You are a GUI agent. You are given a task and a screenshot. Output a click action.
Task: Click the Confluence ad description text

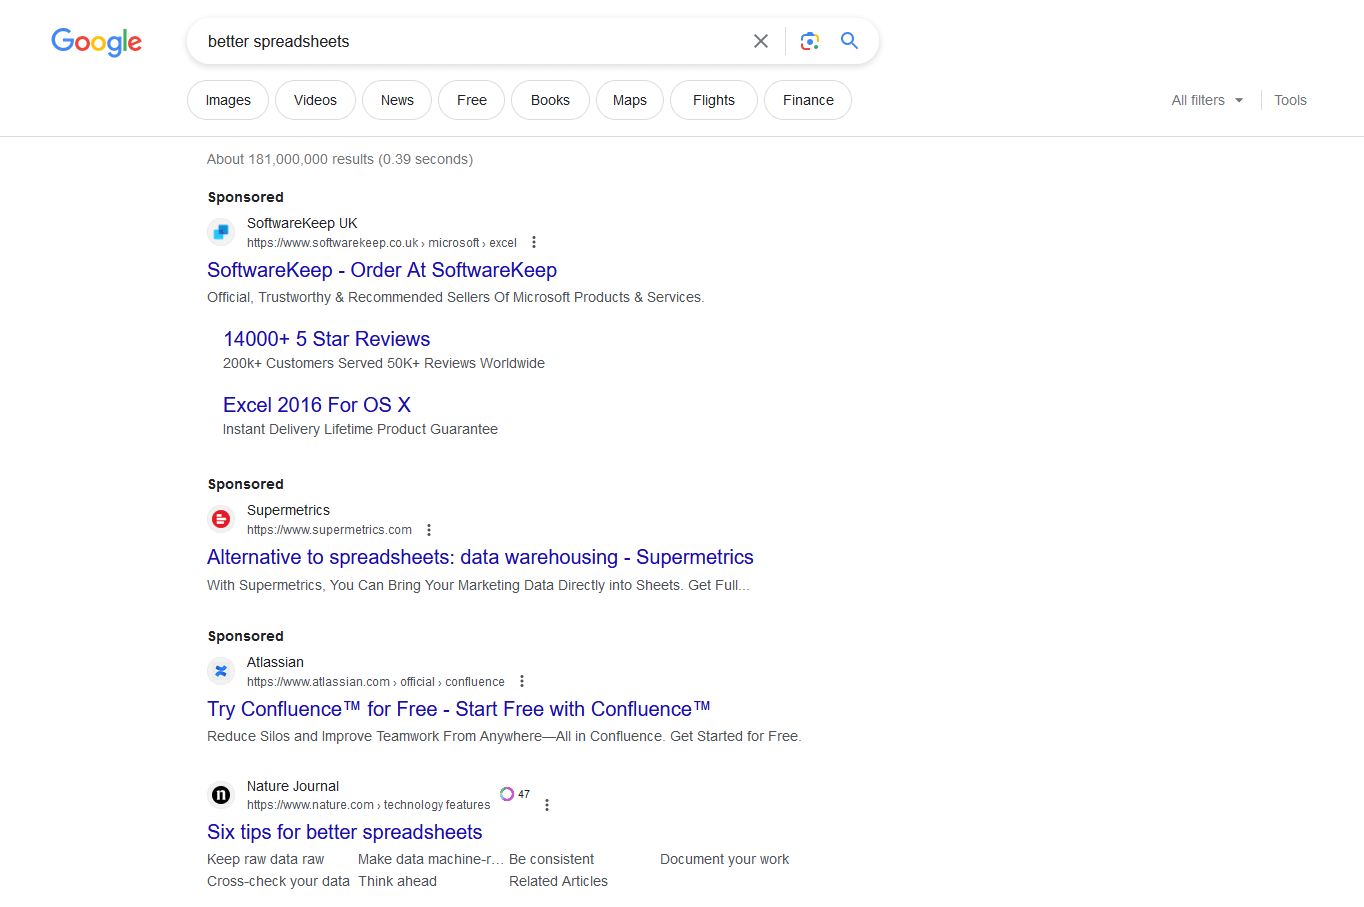click(504, 736)
